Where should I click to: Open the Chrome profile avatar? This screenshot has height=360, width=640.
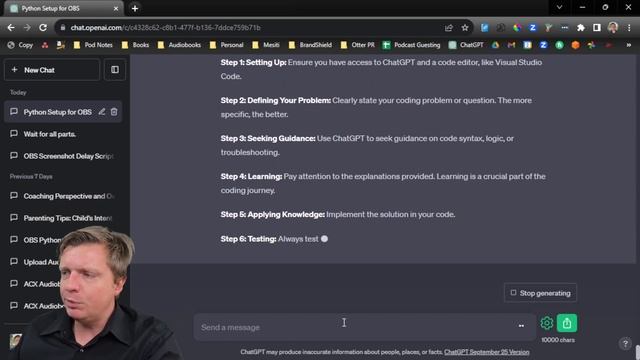(x=613, y=28)
